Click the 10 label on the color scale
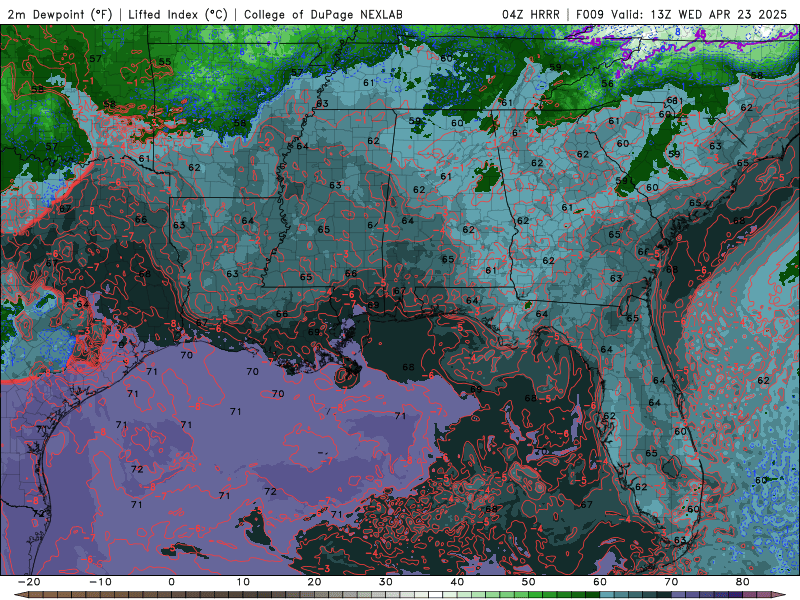The image size is (800, 600). click(x=243, y=582)
